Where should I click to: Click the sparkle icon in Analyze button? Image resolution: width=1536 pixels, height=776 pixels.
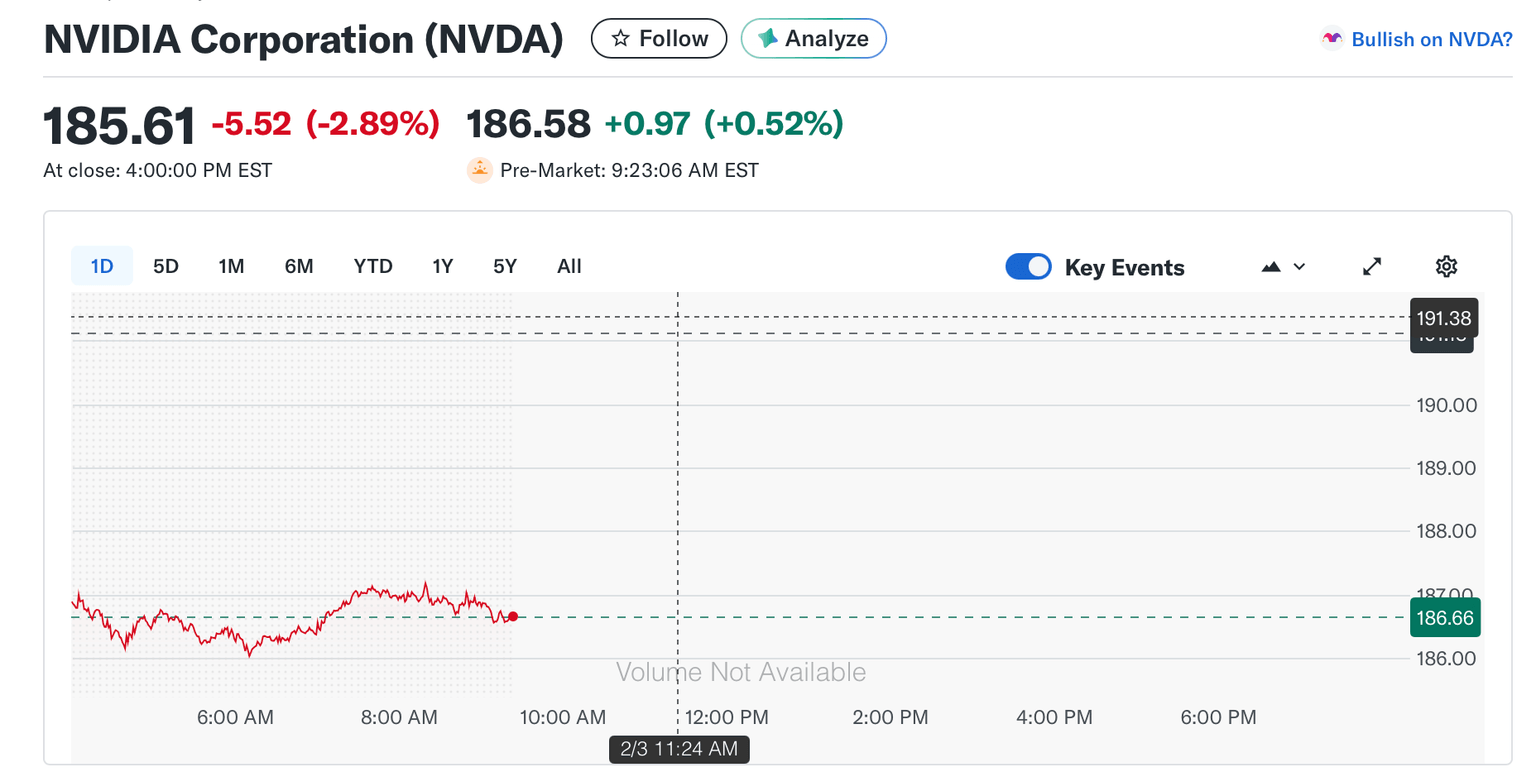click(768, 39)
